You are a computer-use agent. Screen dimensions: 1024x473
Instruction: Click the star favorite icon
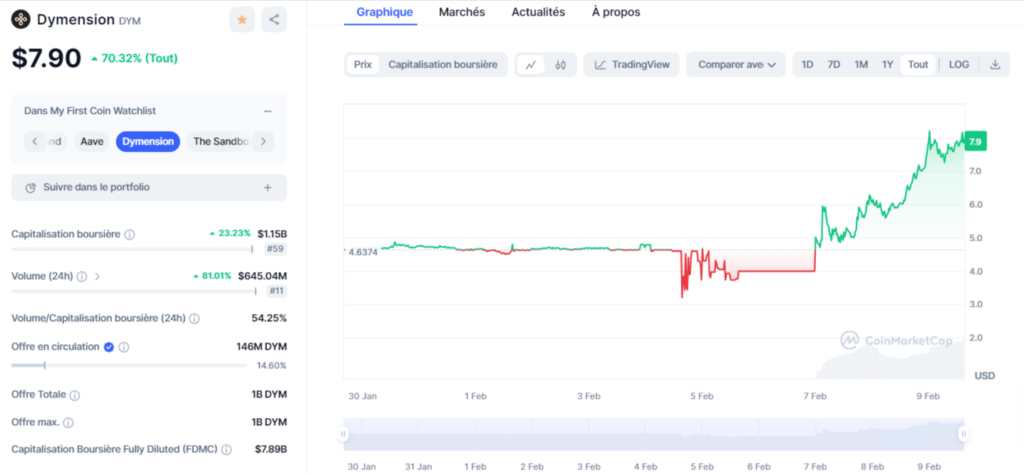242,20
